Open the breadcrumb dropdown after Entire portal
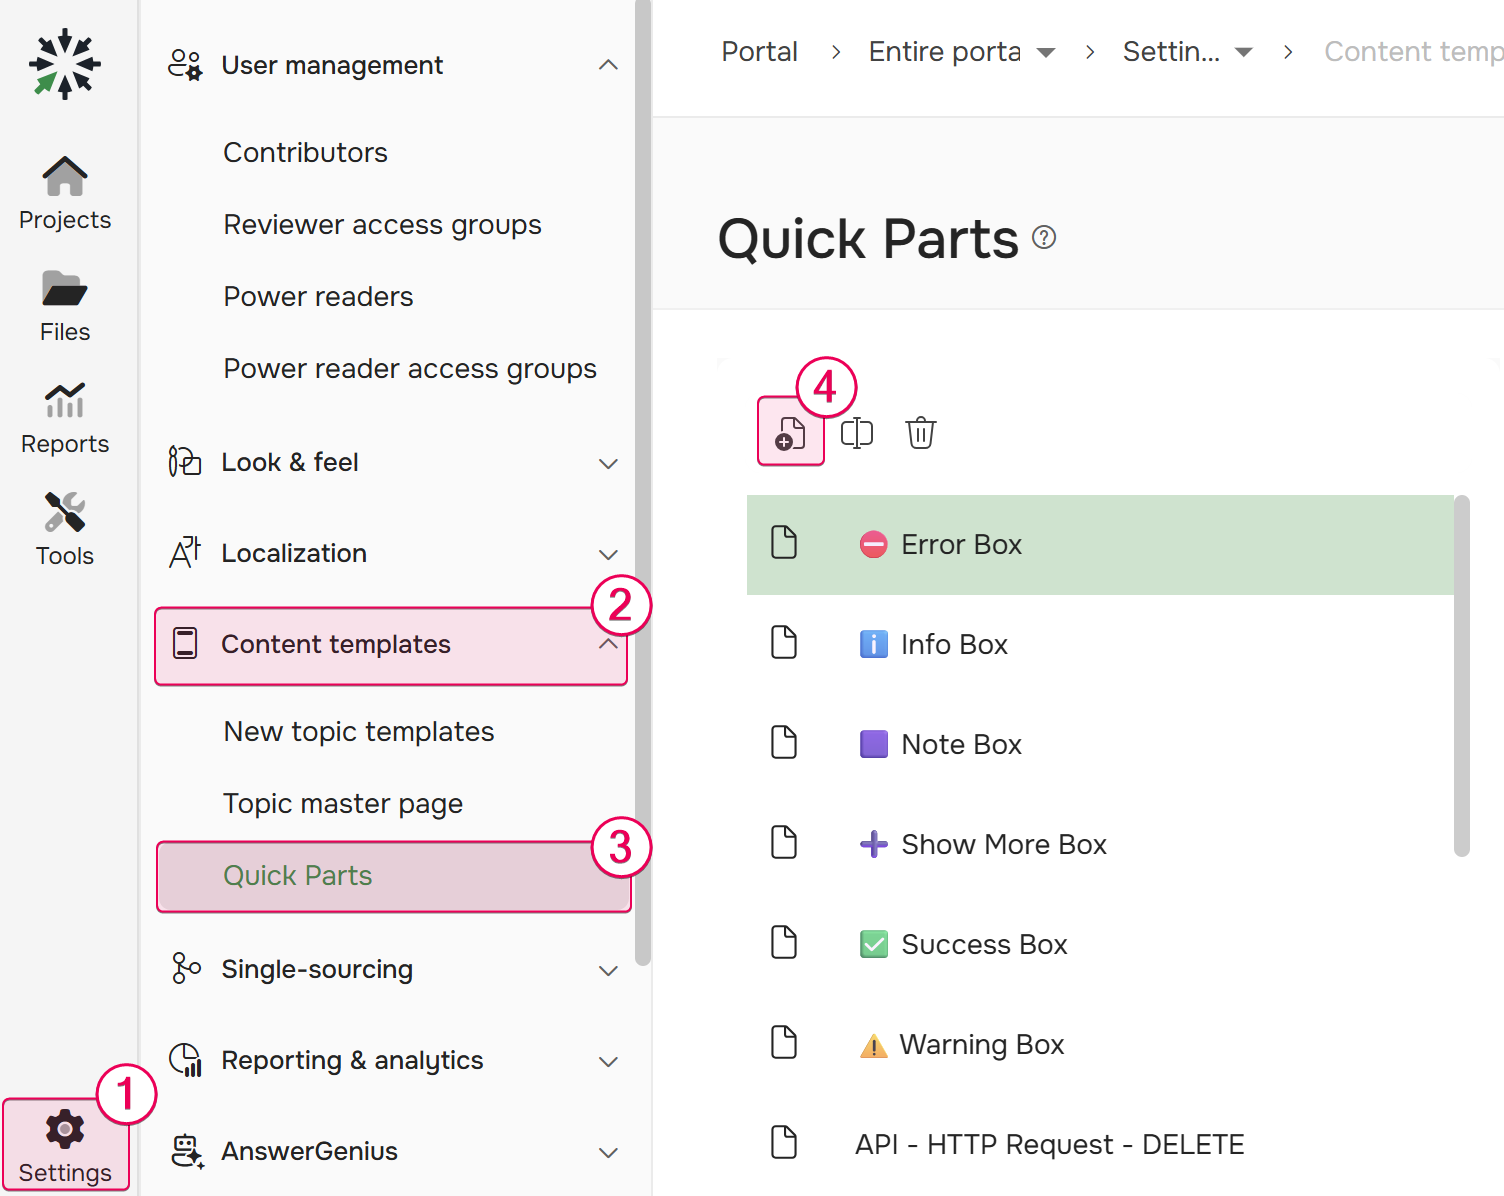The width and height of the screenshot is (1504, 1196). pyautogui.click(x=1046, y=51)
